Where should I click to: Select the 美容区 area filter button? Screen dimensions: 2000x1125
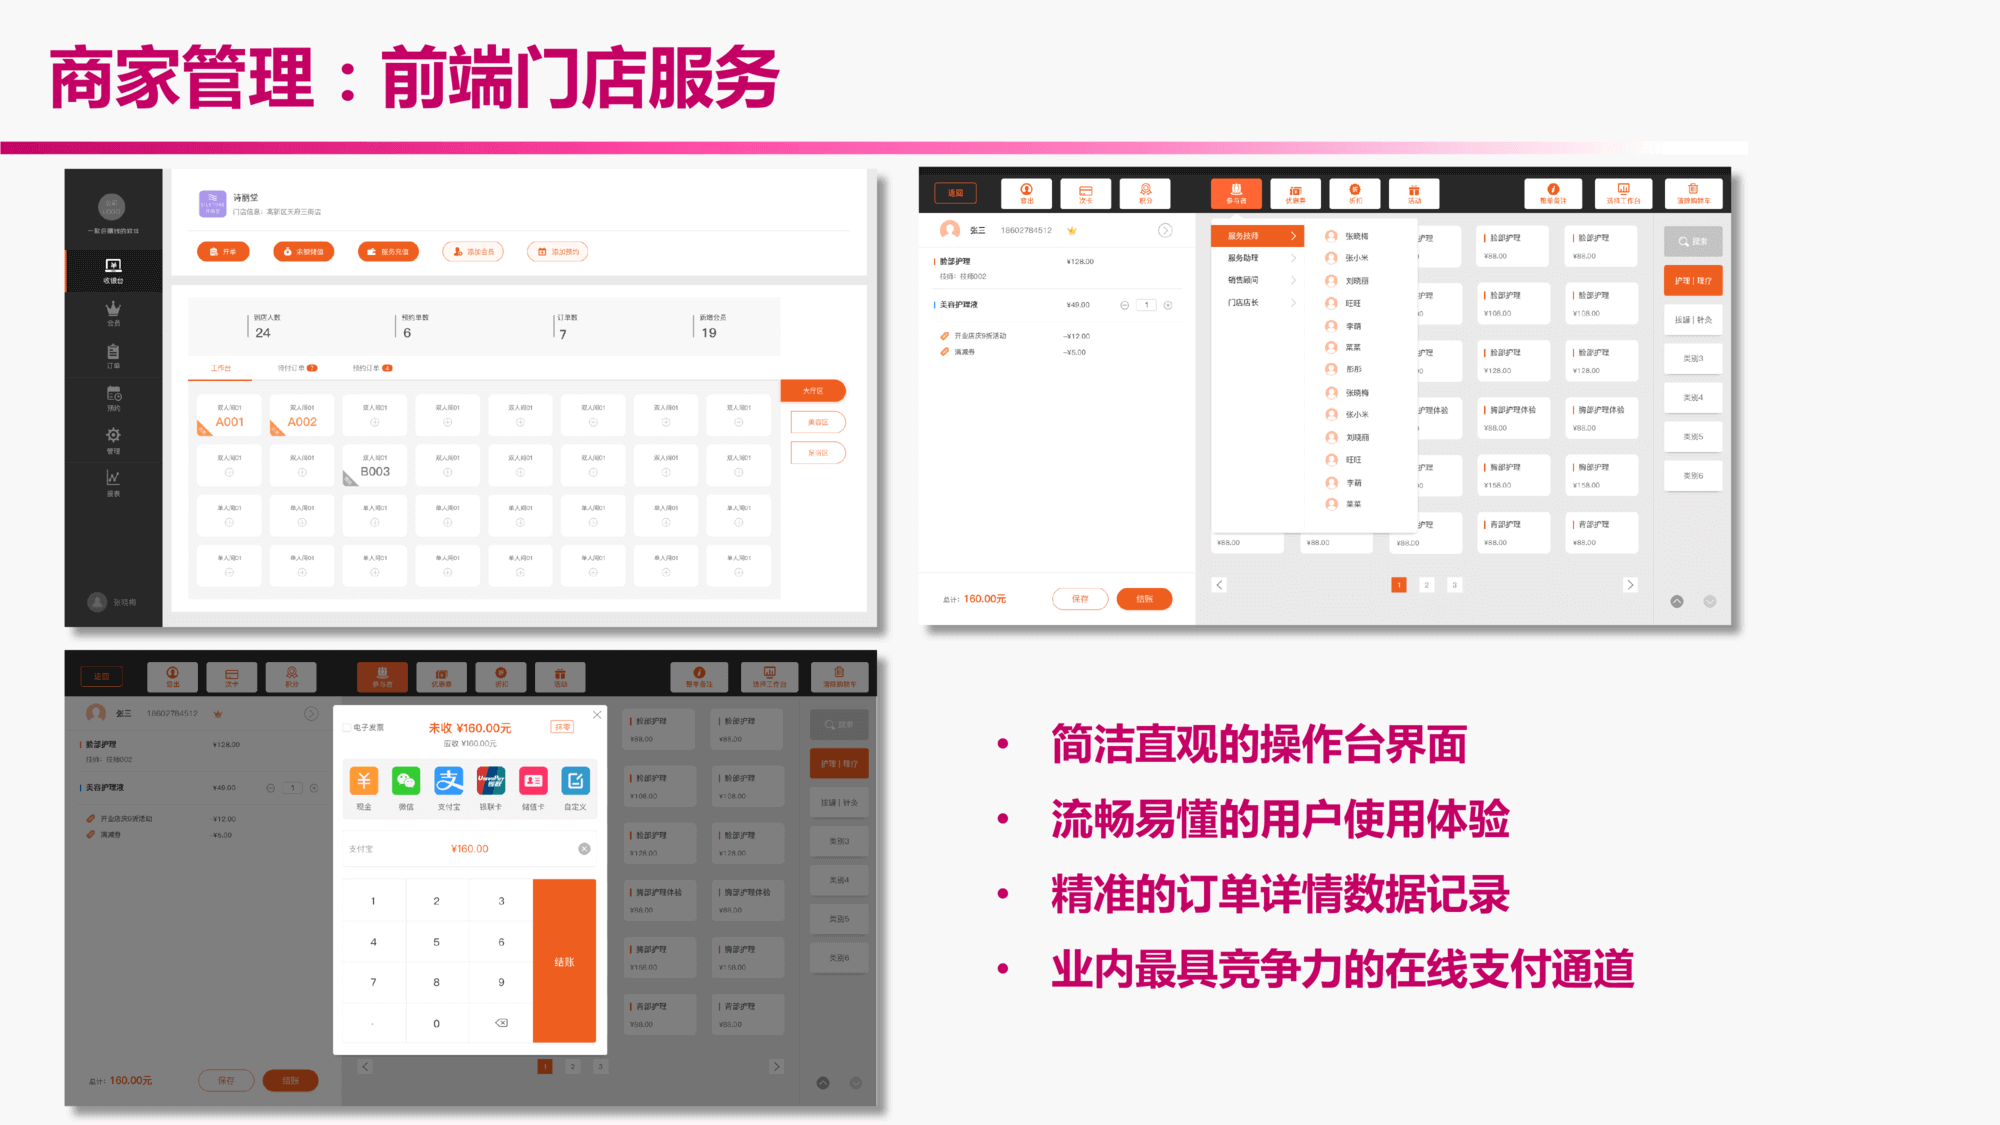pos(817,422)
